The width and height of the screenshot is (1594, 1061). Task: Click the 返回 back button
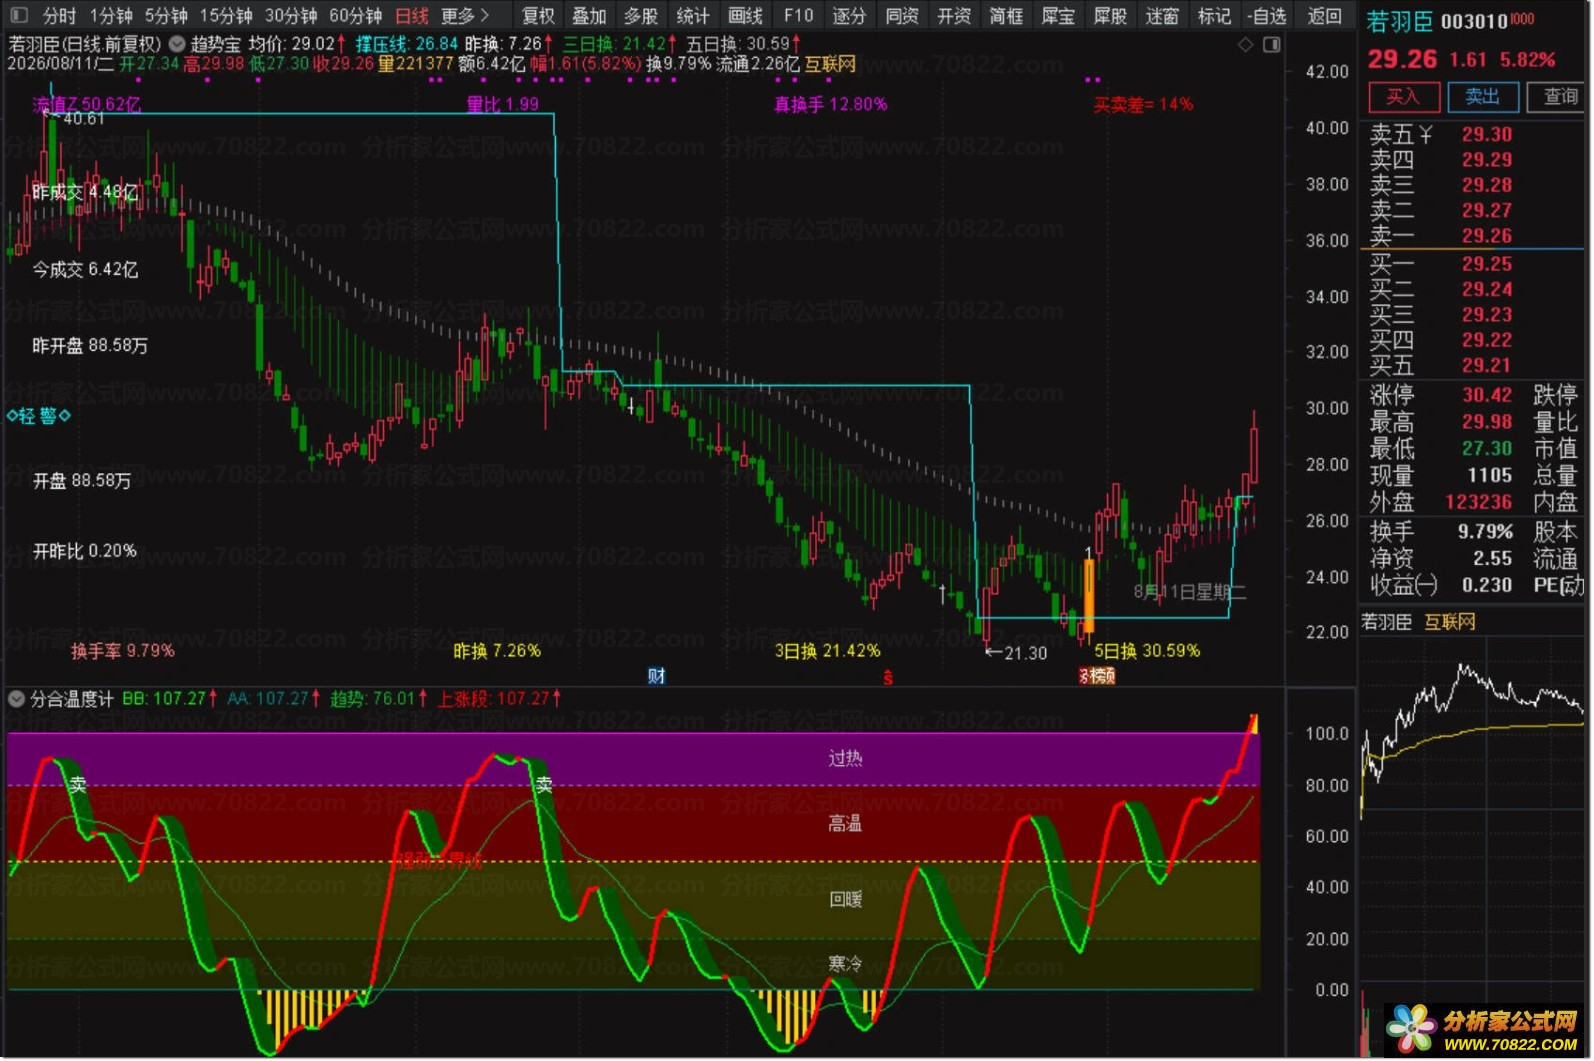(x=1325, y=16)
